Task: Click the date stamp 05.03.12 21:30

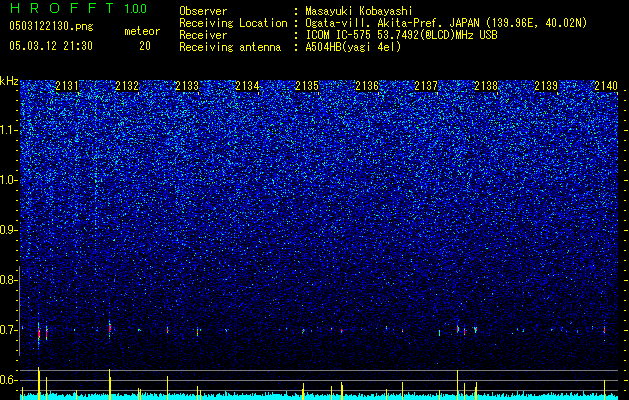Action: point(51,46)
